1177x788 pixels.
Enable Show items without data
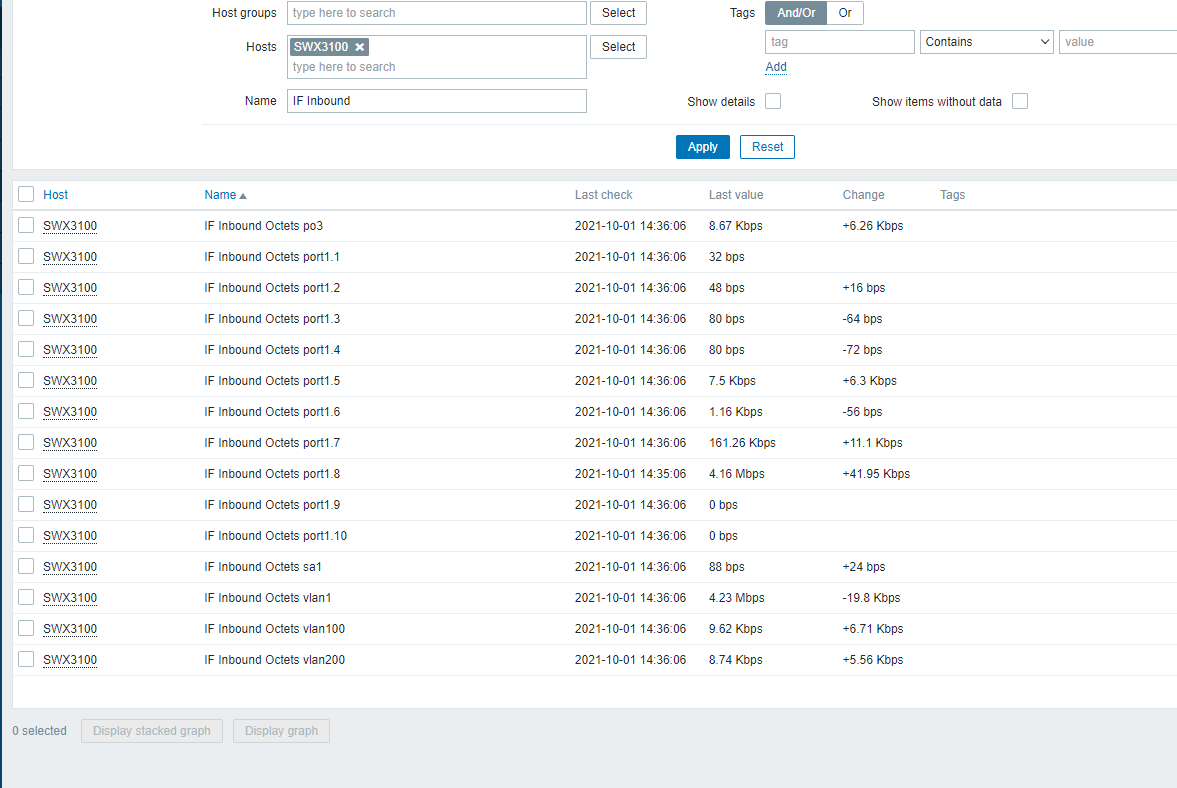click(x=1020, y=101)
